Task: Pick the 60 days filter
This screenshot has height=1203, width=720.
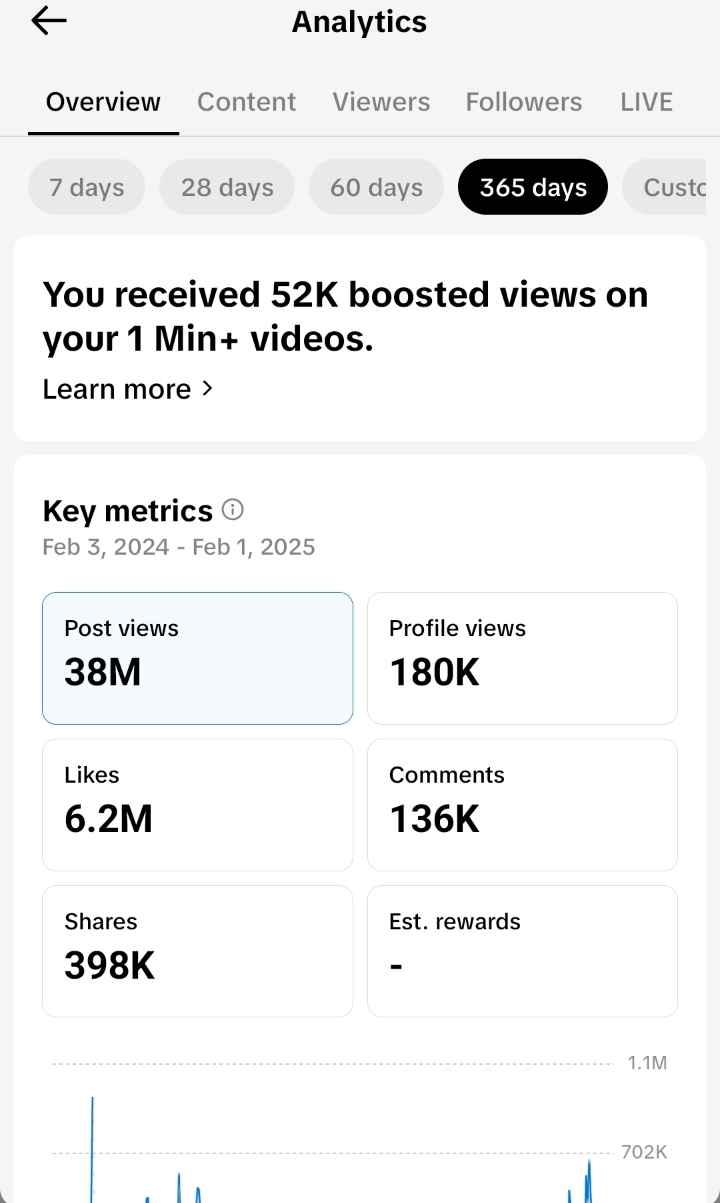Action: click(x=376, y=187)
